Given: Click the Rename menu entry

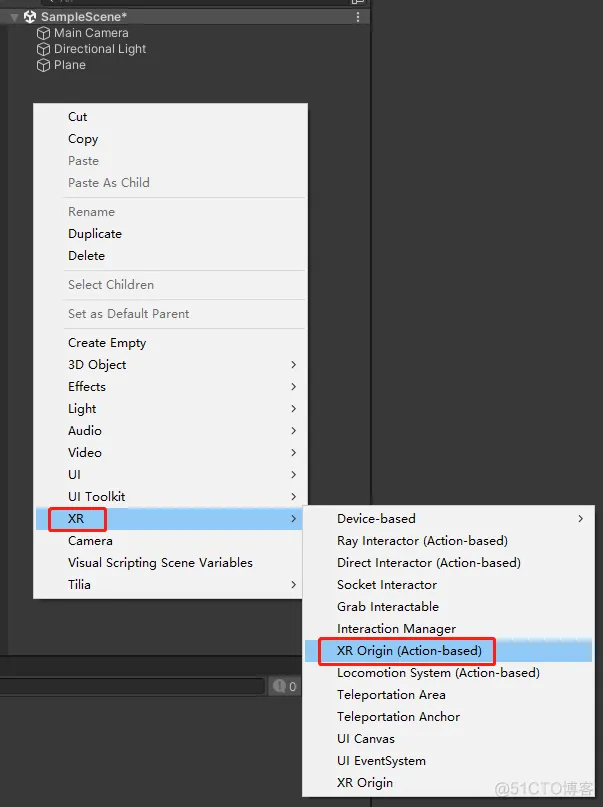Looking at the screenshot, I should [x=170, y=212].
